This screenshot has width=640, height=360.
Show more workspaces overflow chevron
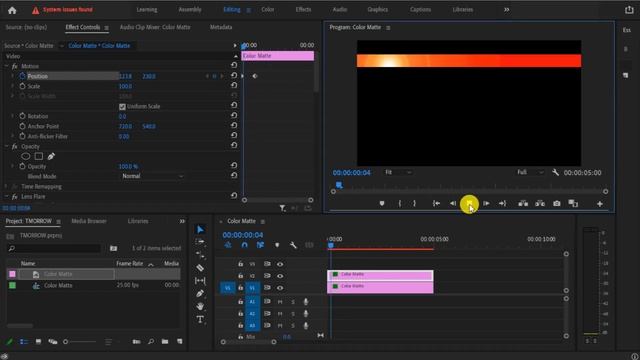pyautogui.click(x=507, y=9)
